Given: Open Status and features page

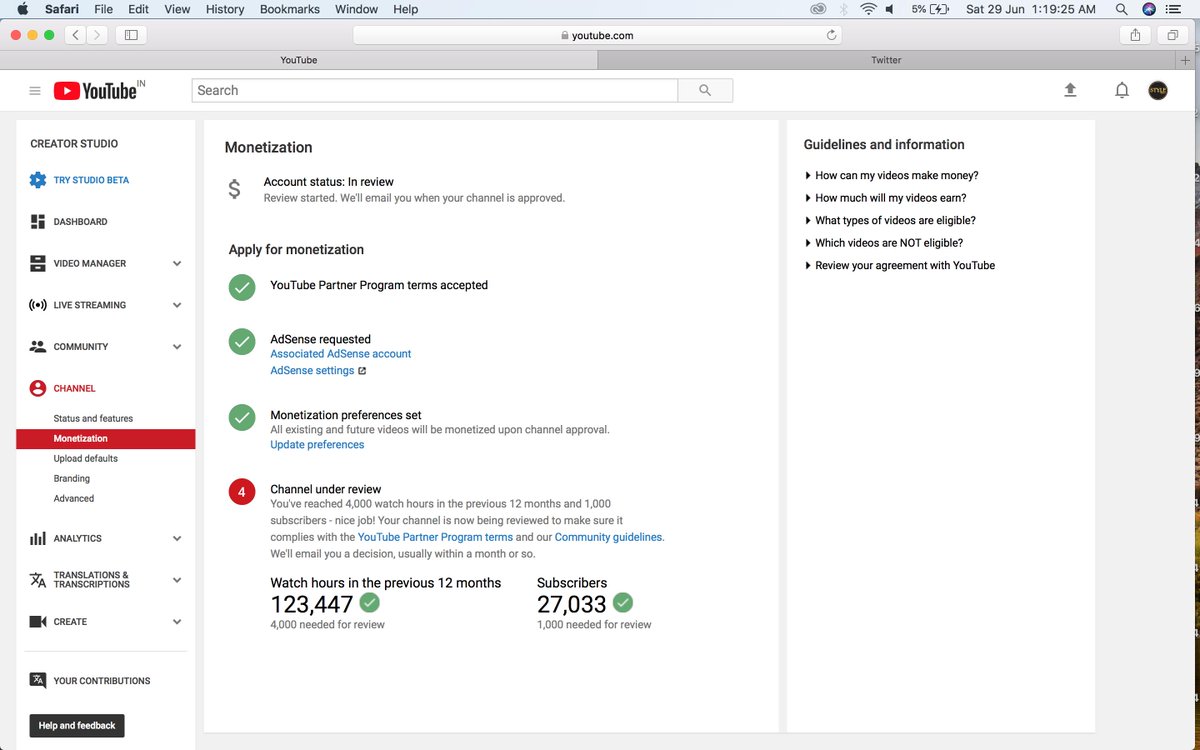Looking at the screenshot, I should [x=93, y=419].
